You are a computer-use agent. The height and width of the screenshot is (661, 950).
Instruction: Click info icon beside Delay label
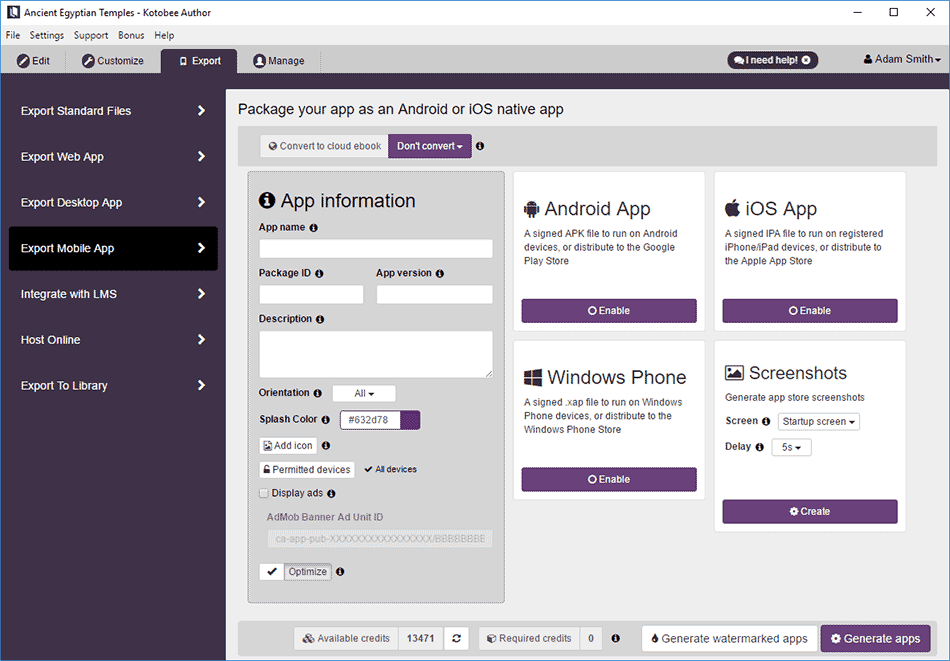[759, 447]
